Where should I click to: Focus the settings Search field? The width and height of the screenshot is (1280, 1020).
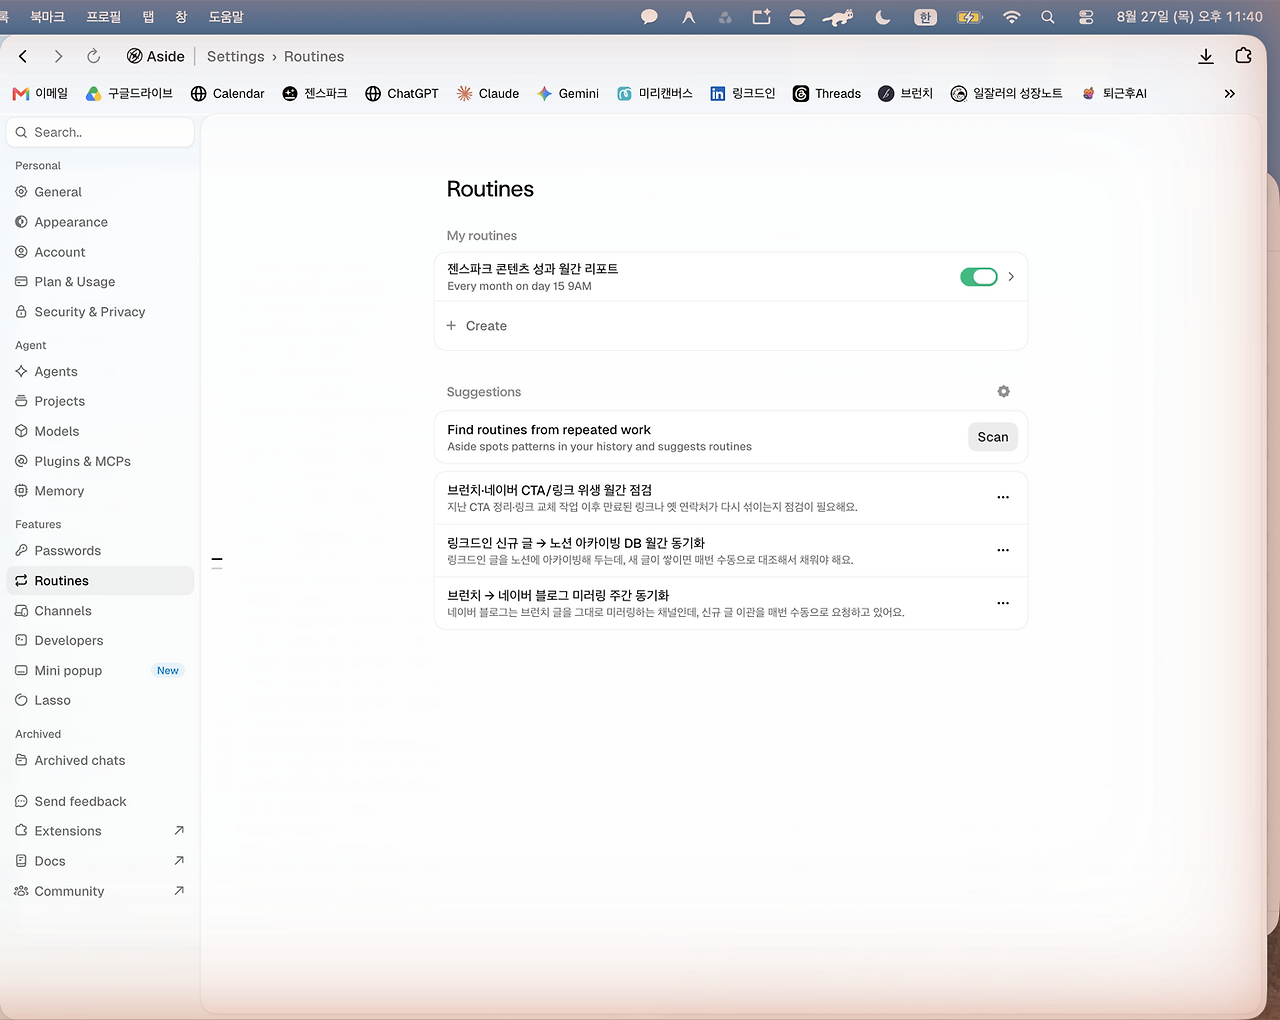(x=100, y=132)
